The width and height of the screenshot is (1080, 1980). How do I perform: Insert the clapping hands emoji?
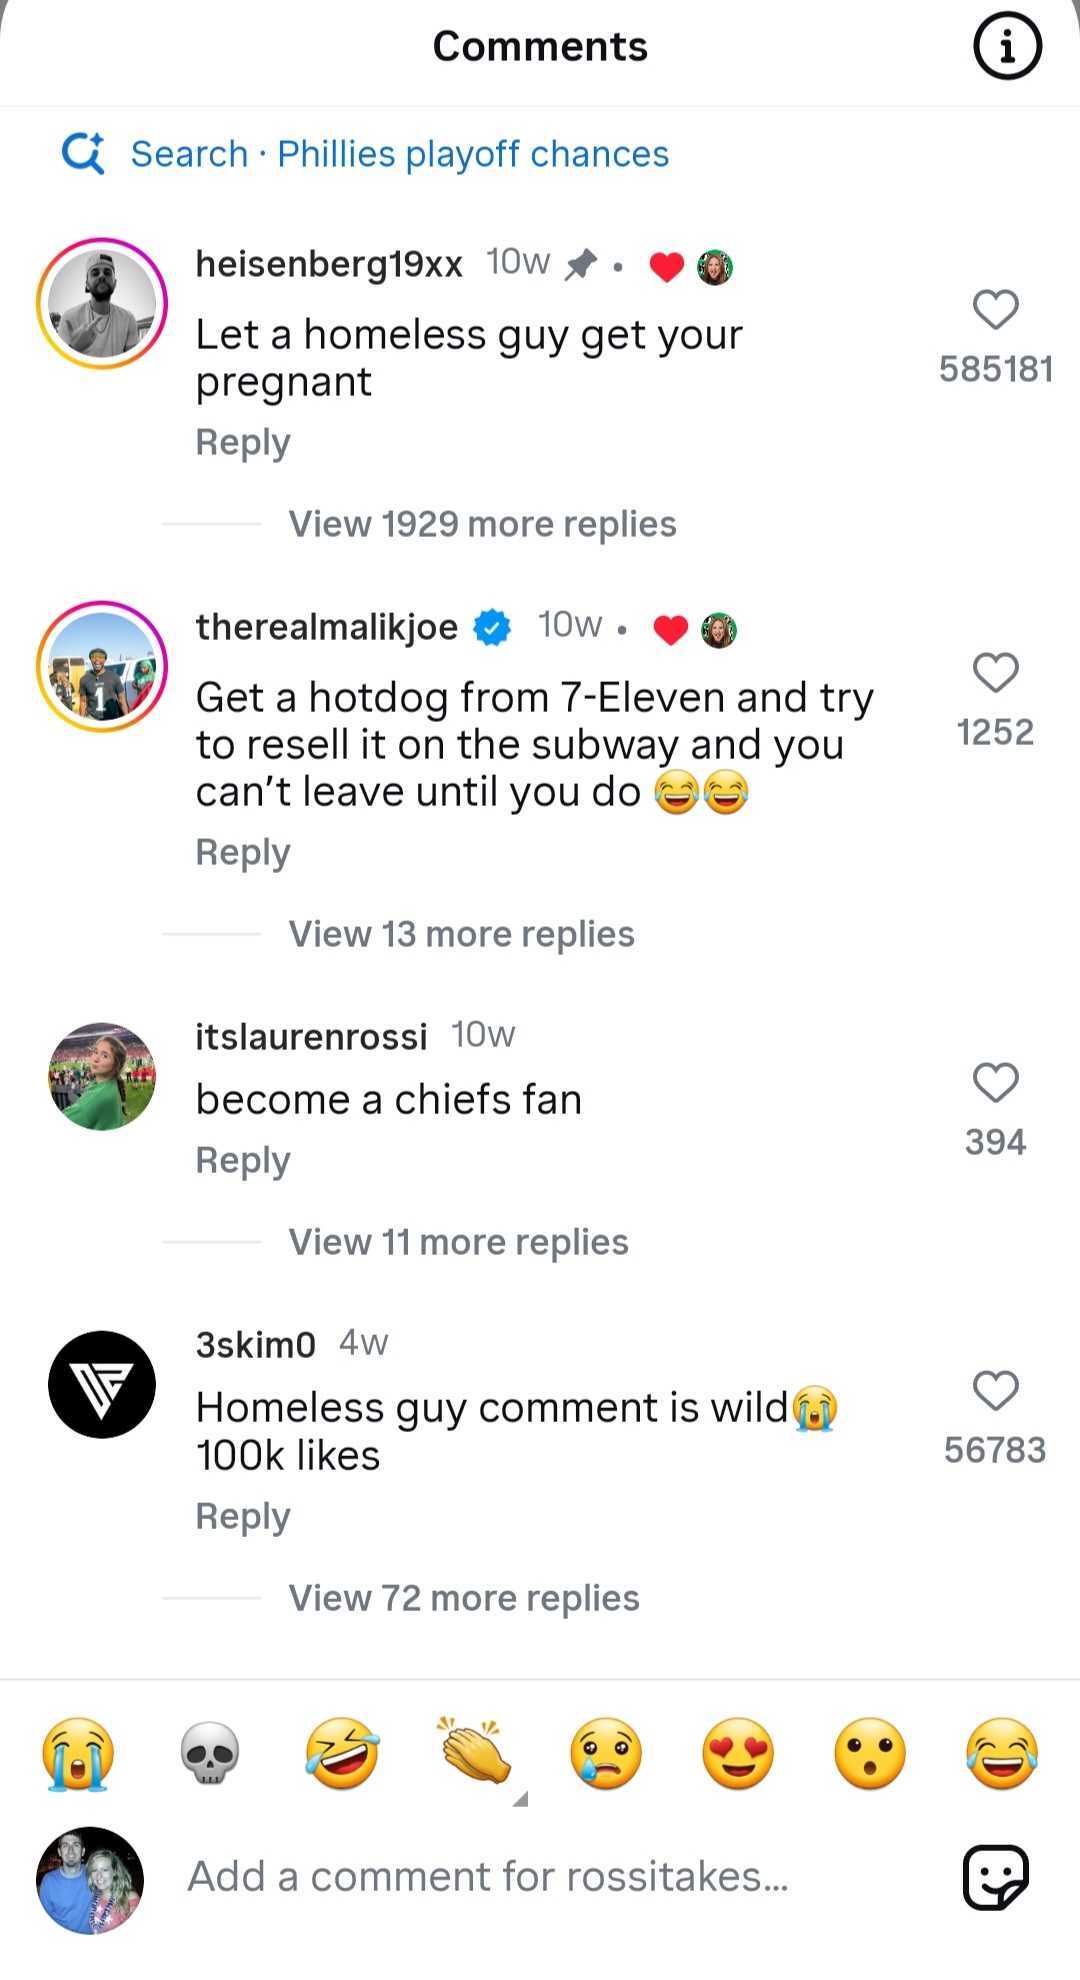[x=474, y=1753]
